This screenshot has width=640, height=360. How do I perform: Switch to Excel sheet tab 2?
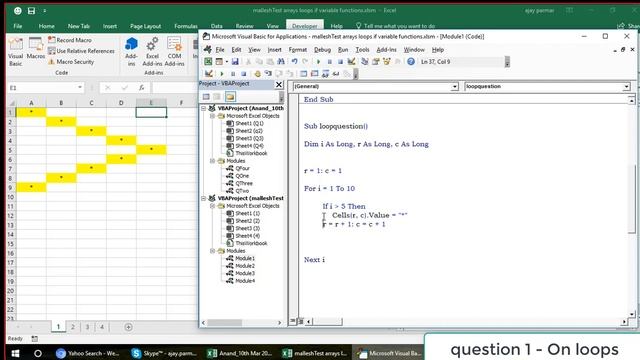point(73,327)
